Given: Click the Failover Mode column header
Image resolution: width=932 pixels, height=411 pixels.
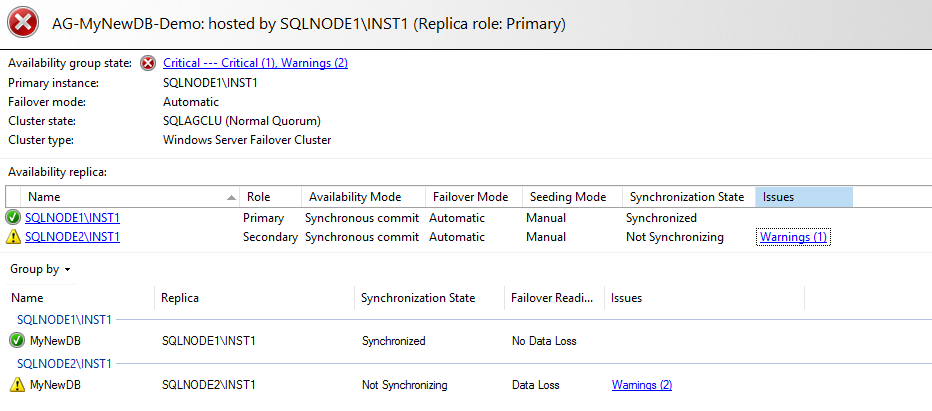Looking at the screenshot, I should 468,197.
